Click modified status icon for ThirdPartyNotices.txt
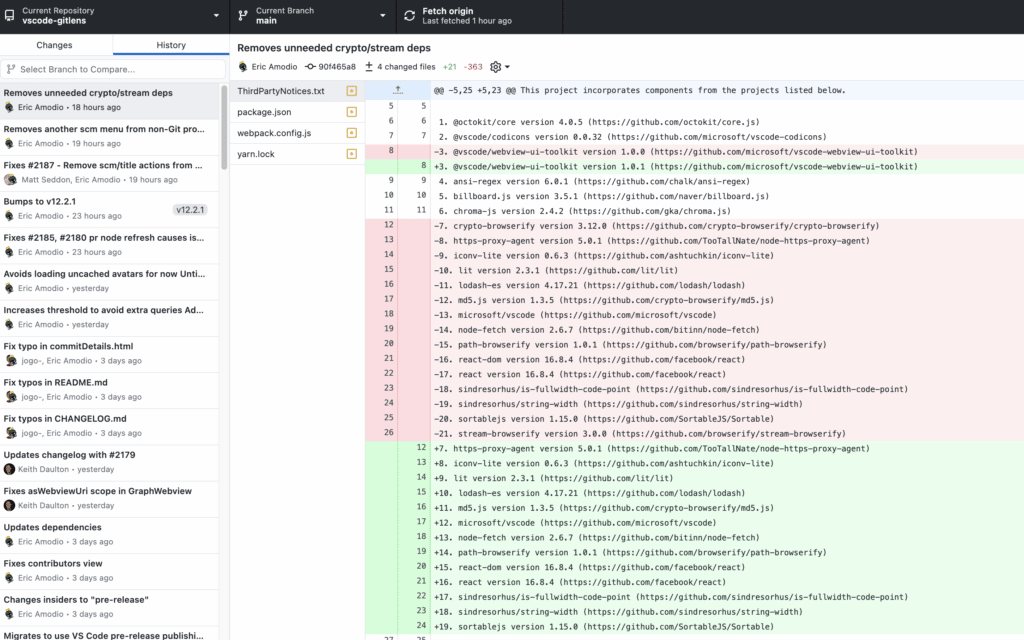 [x=351, y=91]
